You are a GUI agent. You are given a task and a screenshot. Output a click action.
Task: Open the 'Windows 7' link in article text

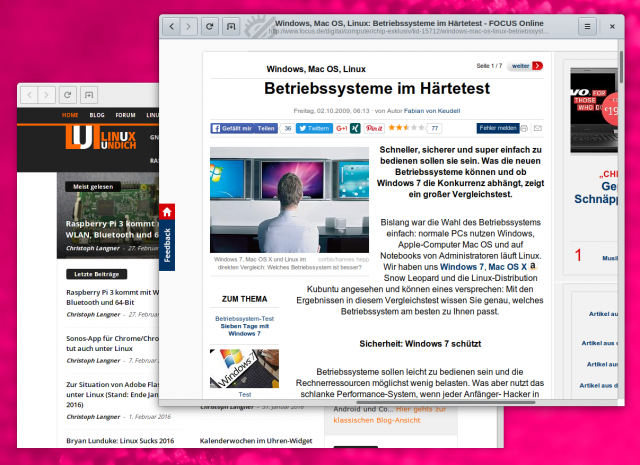tap(462, 267)
